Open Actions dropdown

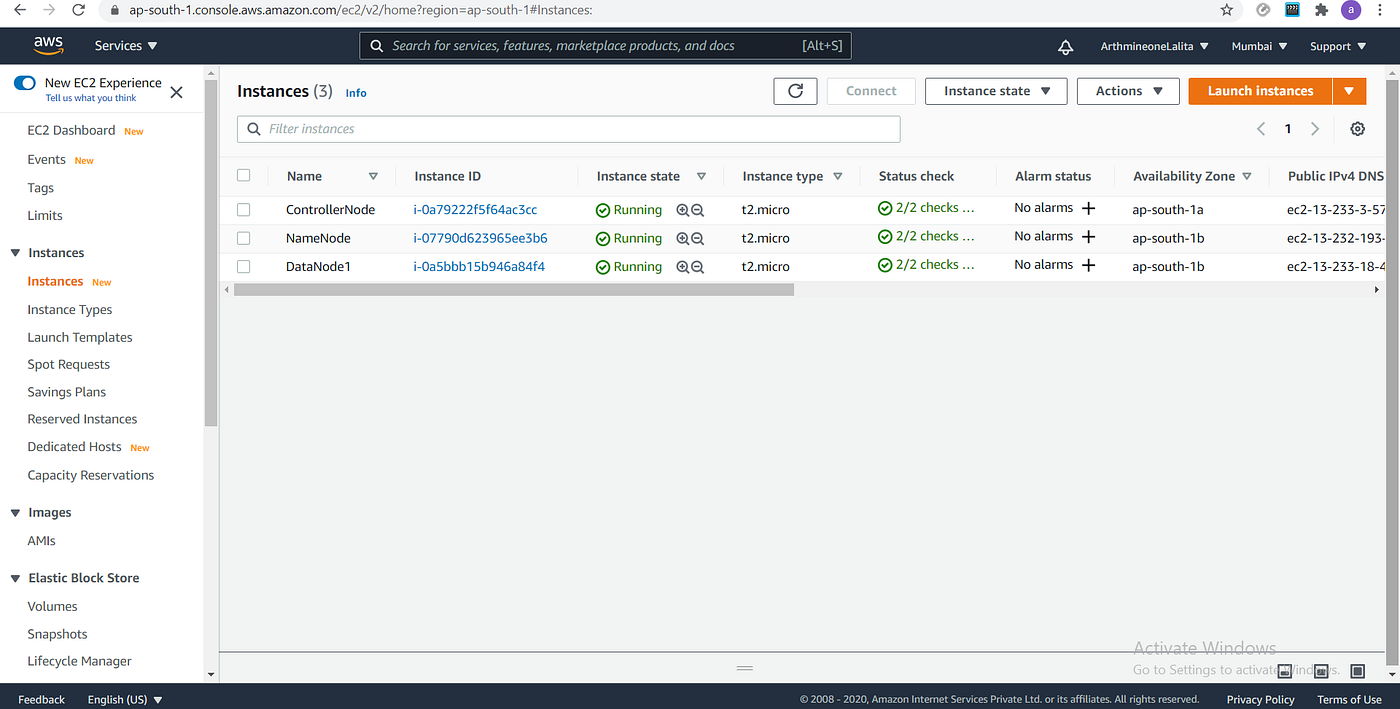pos(1128,91)
